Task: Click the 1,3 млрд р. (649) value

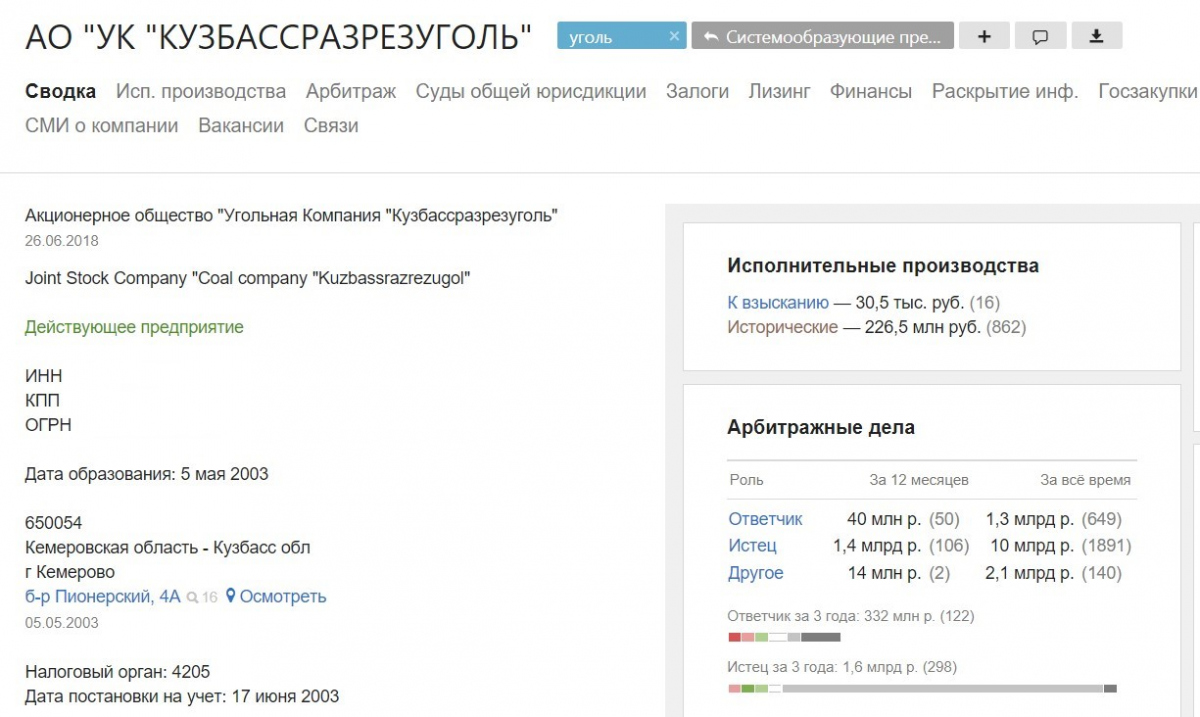Action: click(x=1054, y=519)
